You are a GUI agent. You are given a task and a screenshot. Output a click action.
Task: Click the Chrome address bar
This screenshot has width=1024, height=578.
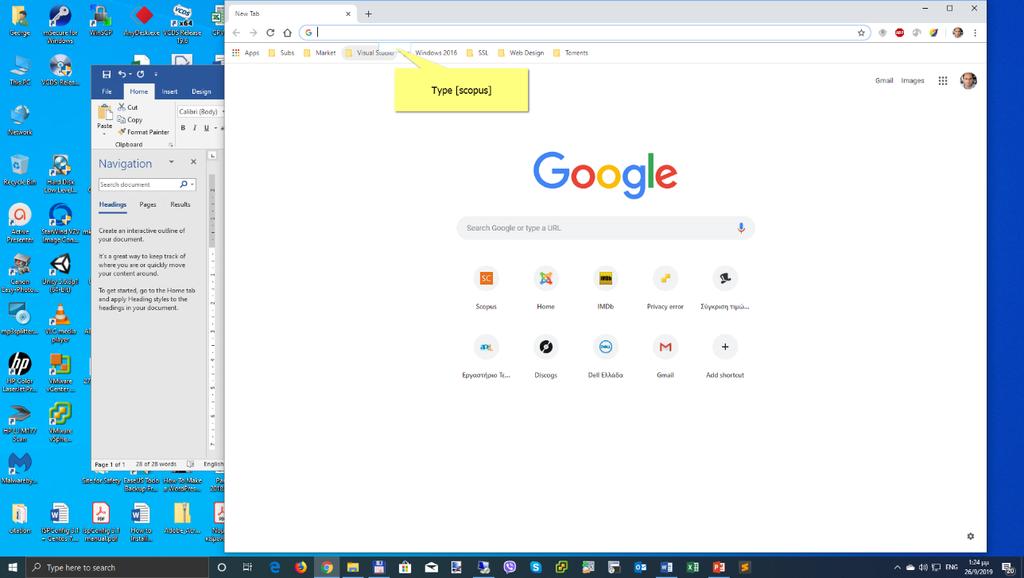tap(584, 33)
